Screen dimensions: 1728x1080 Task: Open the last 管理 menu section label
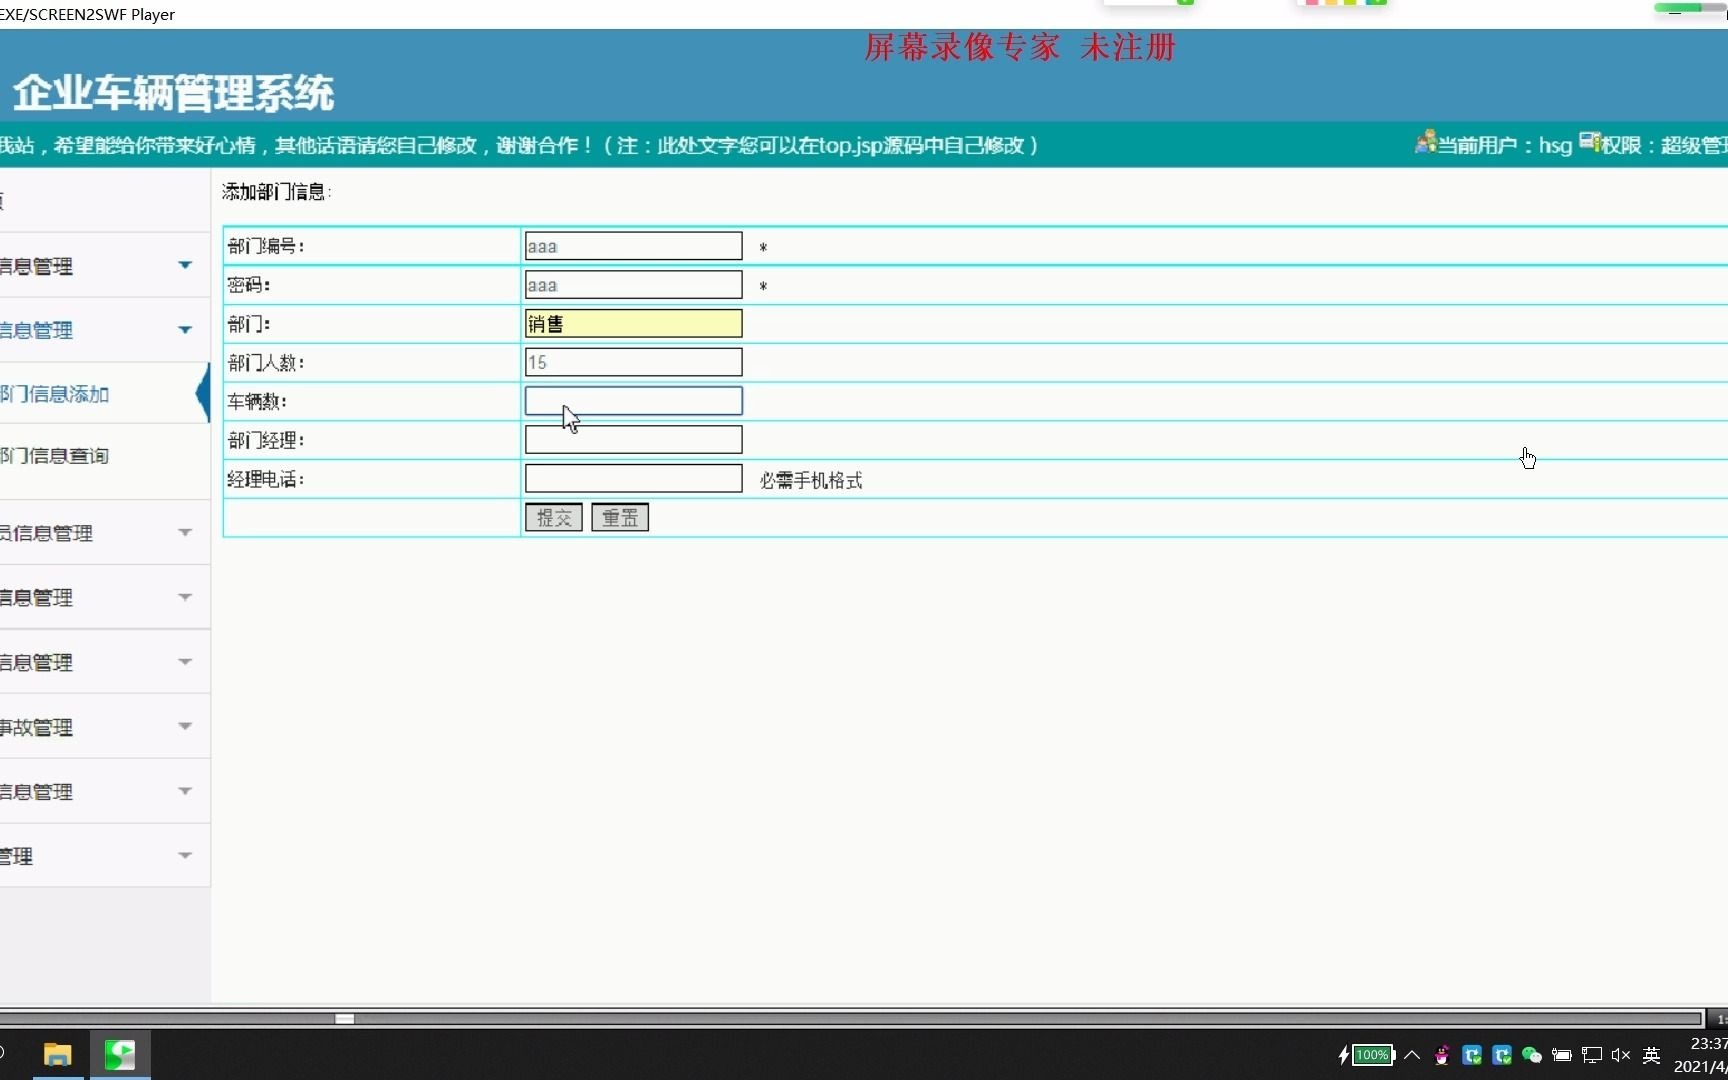coord(17,856)
